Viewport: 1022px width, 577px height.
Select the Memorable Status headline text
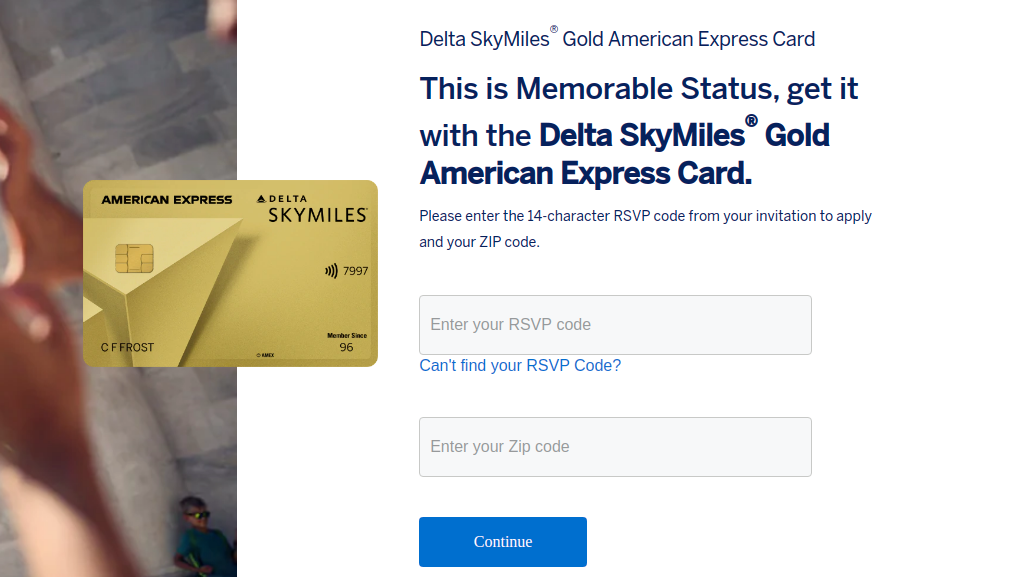[637, 130]
